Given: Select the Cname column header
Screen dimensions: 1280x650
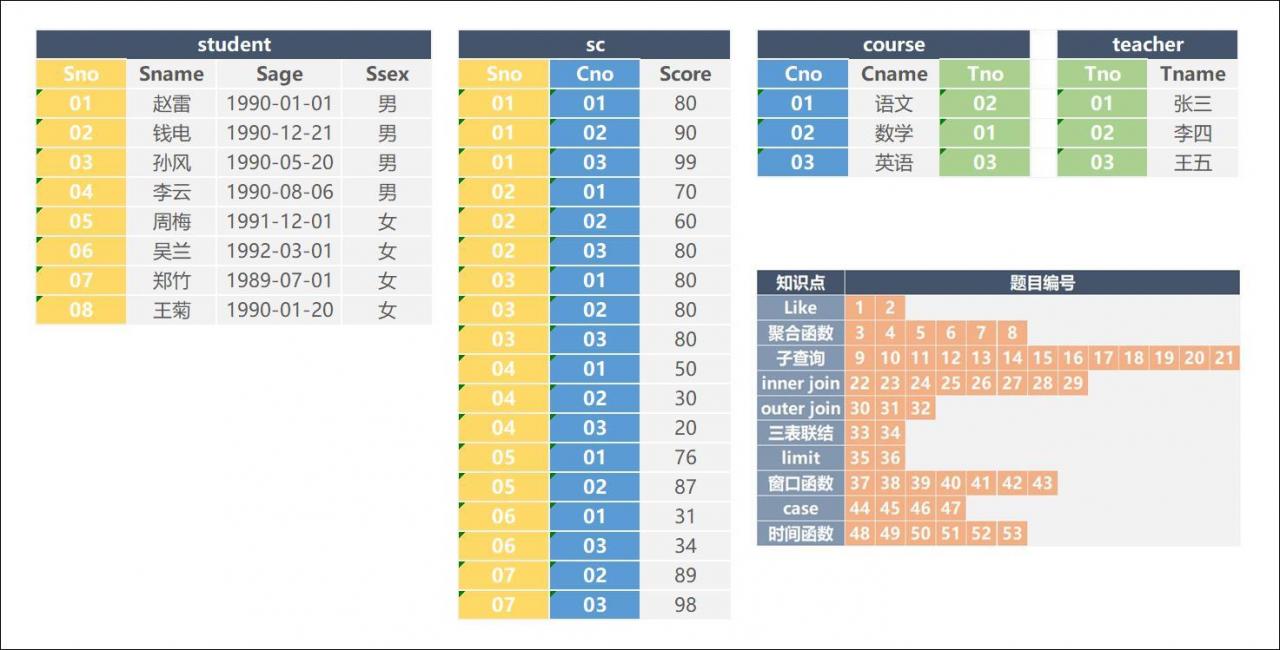Looking at the screenshot, I should coord(894,74).
